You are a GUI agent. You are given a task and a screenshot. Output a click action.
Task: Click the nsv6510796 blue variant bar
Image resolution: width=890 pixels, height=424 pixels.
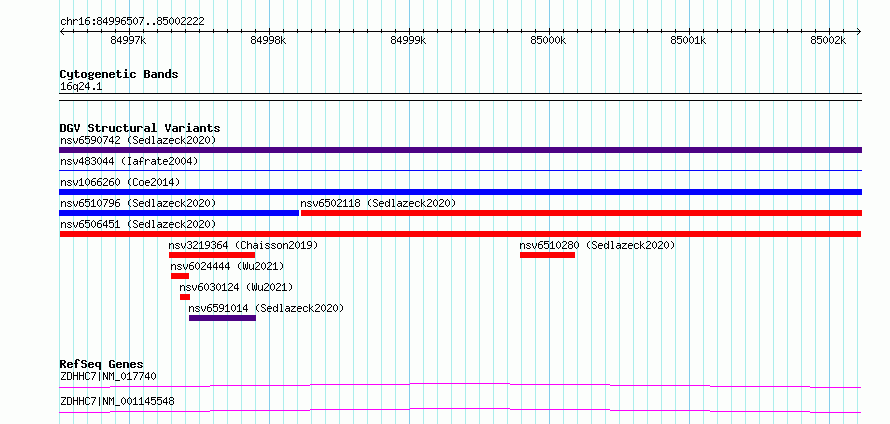(x=179, y=213)
